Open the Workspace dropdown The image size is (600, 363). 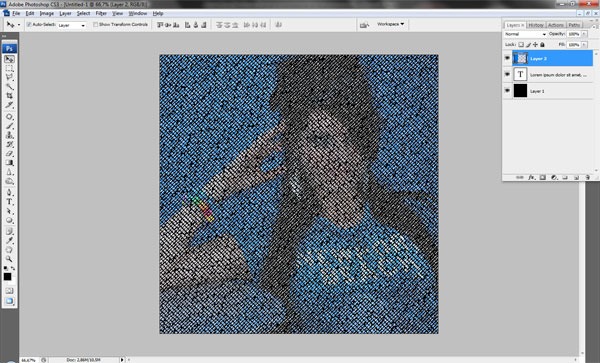(x=390, y=24)
